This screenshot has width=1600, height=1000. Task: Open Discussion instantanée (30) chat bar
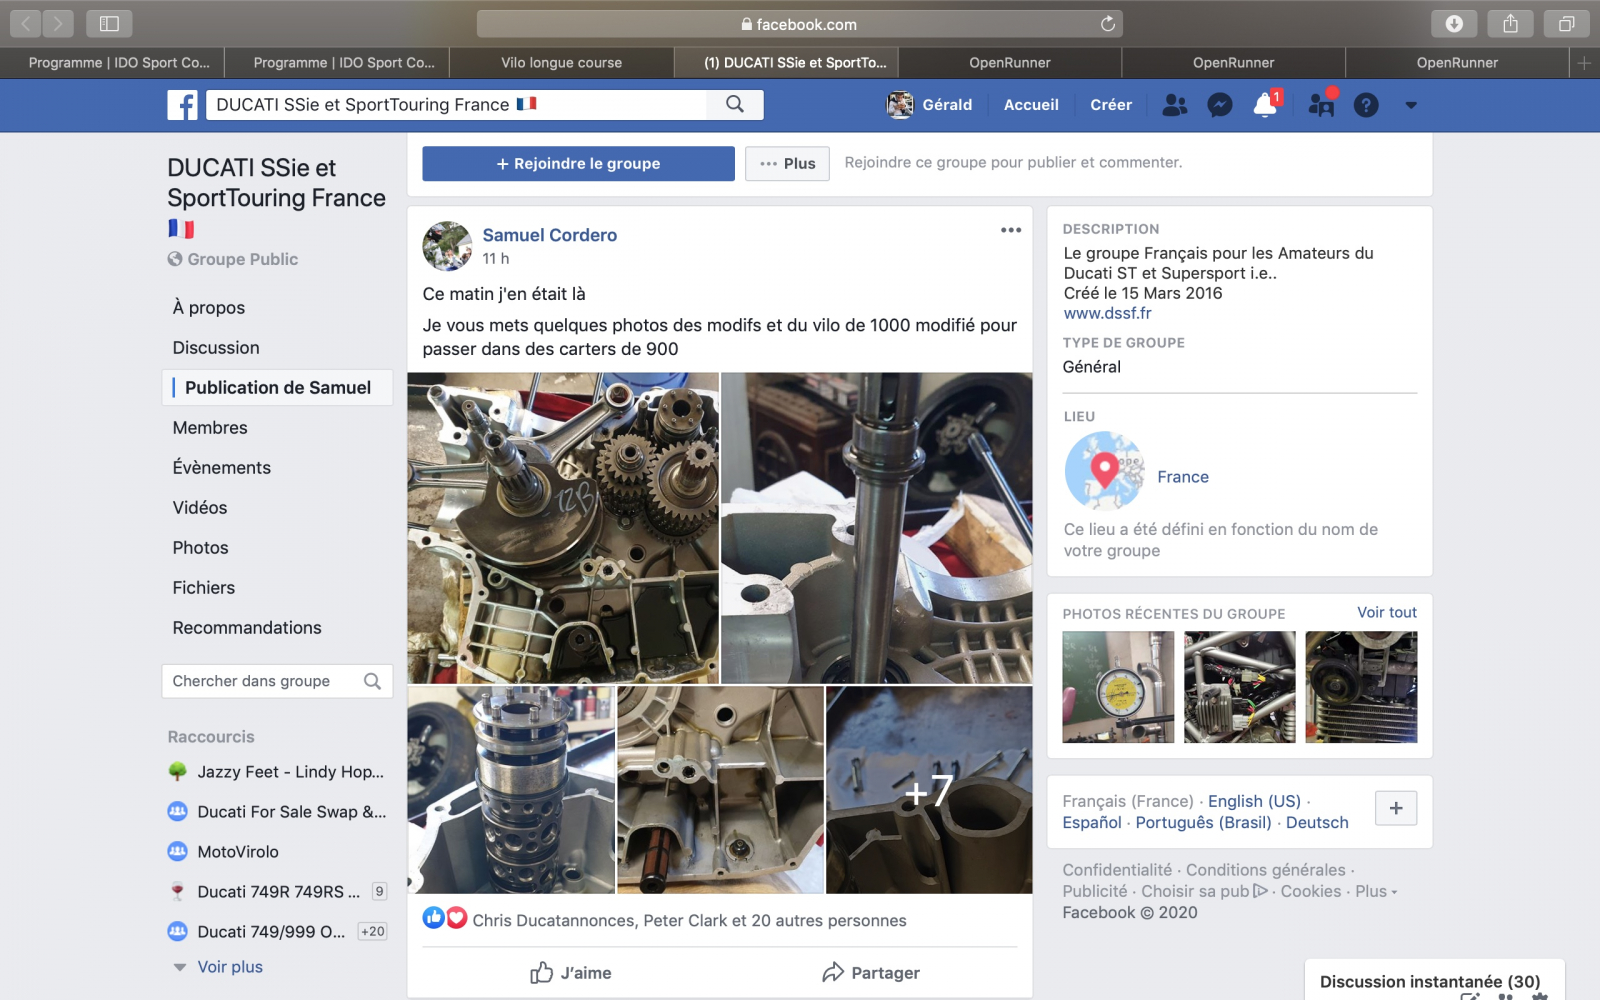(1435, 980)
